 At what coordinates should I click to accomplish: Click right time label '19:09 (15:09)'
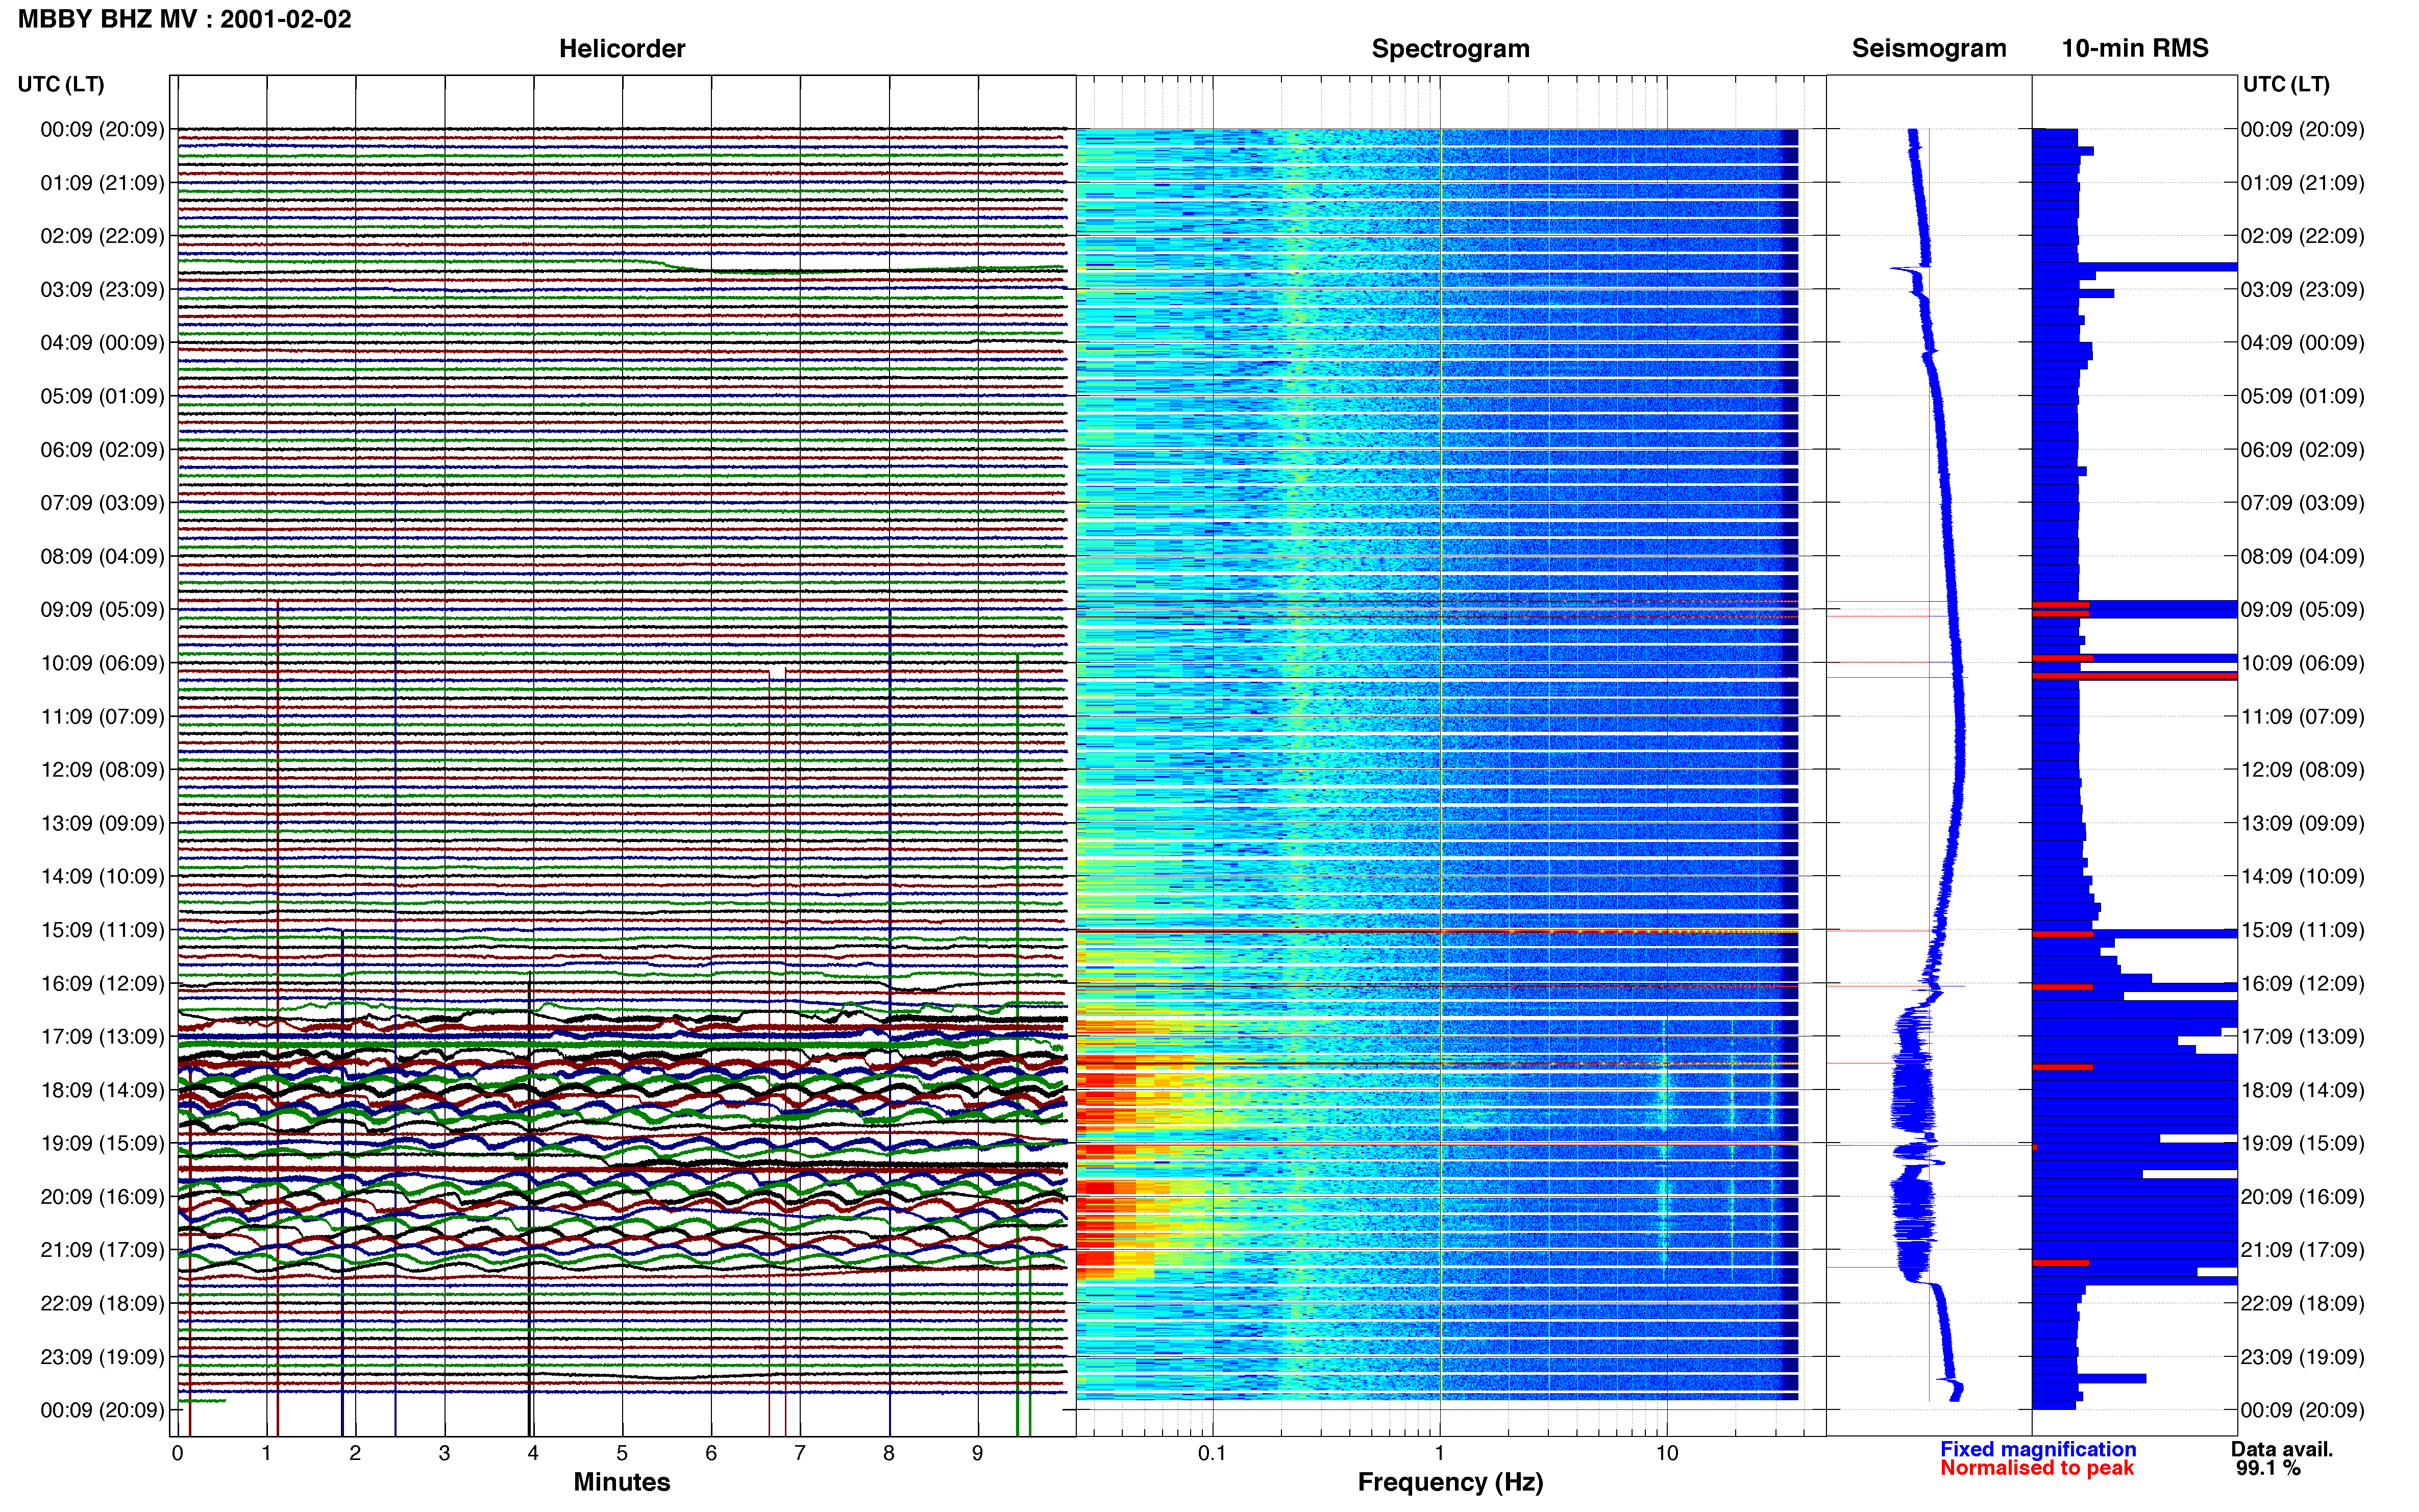click(2302, 1143)
